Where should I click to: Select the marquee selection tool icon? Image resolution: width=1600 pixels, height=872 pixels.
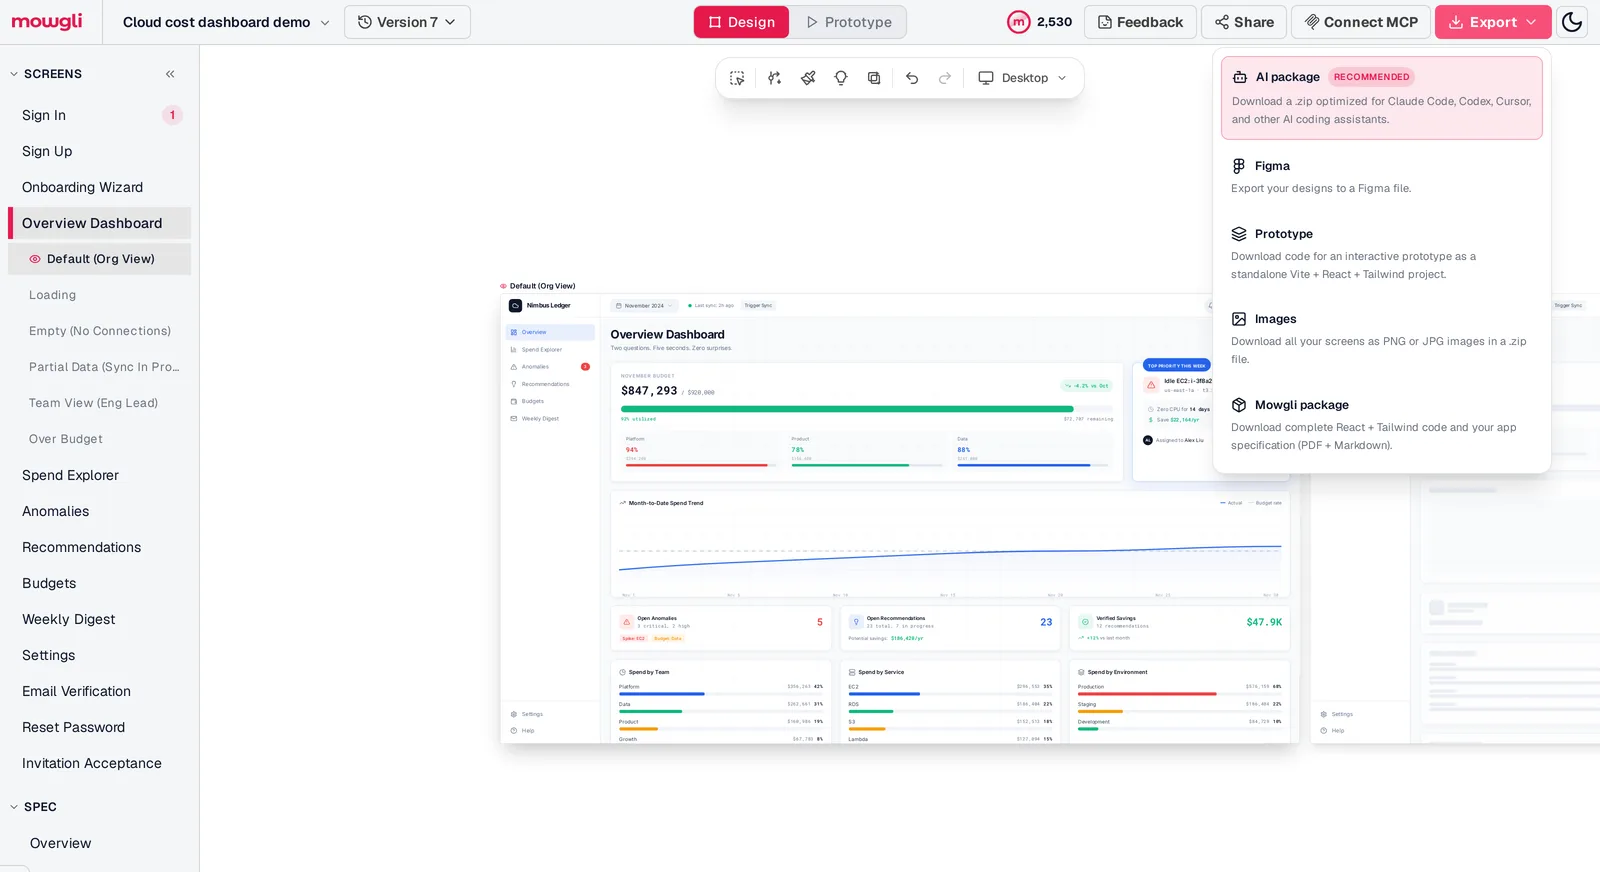737,78
